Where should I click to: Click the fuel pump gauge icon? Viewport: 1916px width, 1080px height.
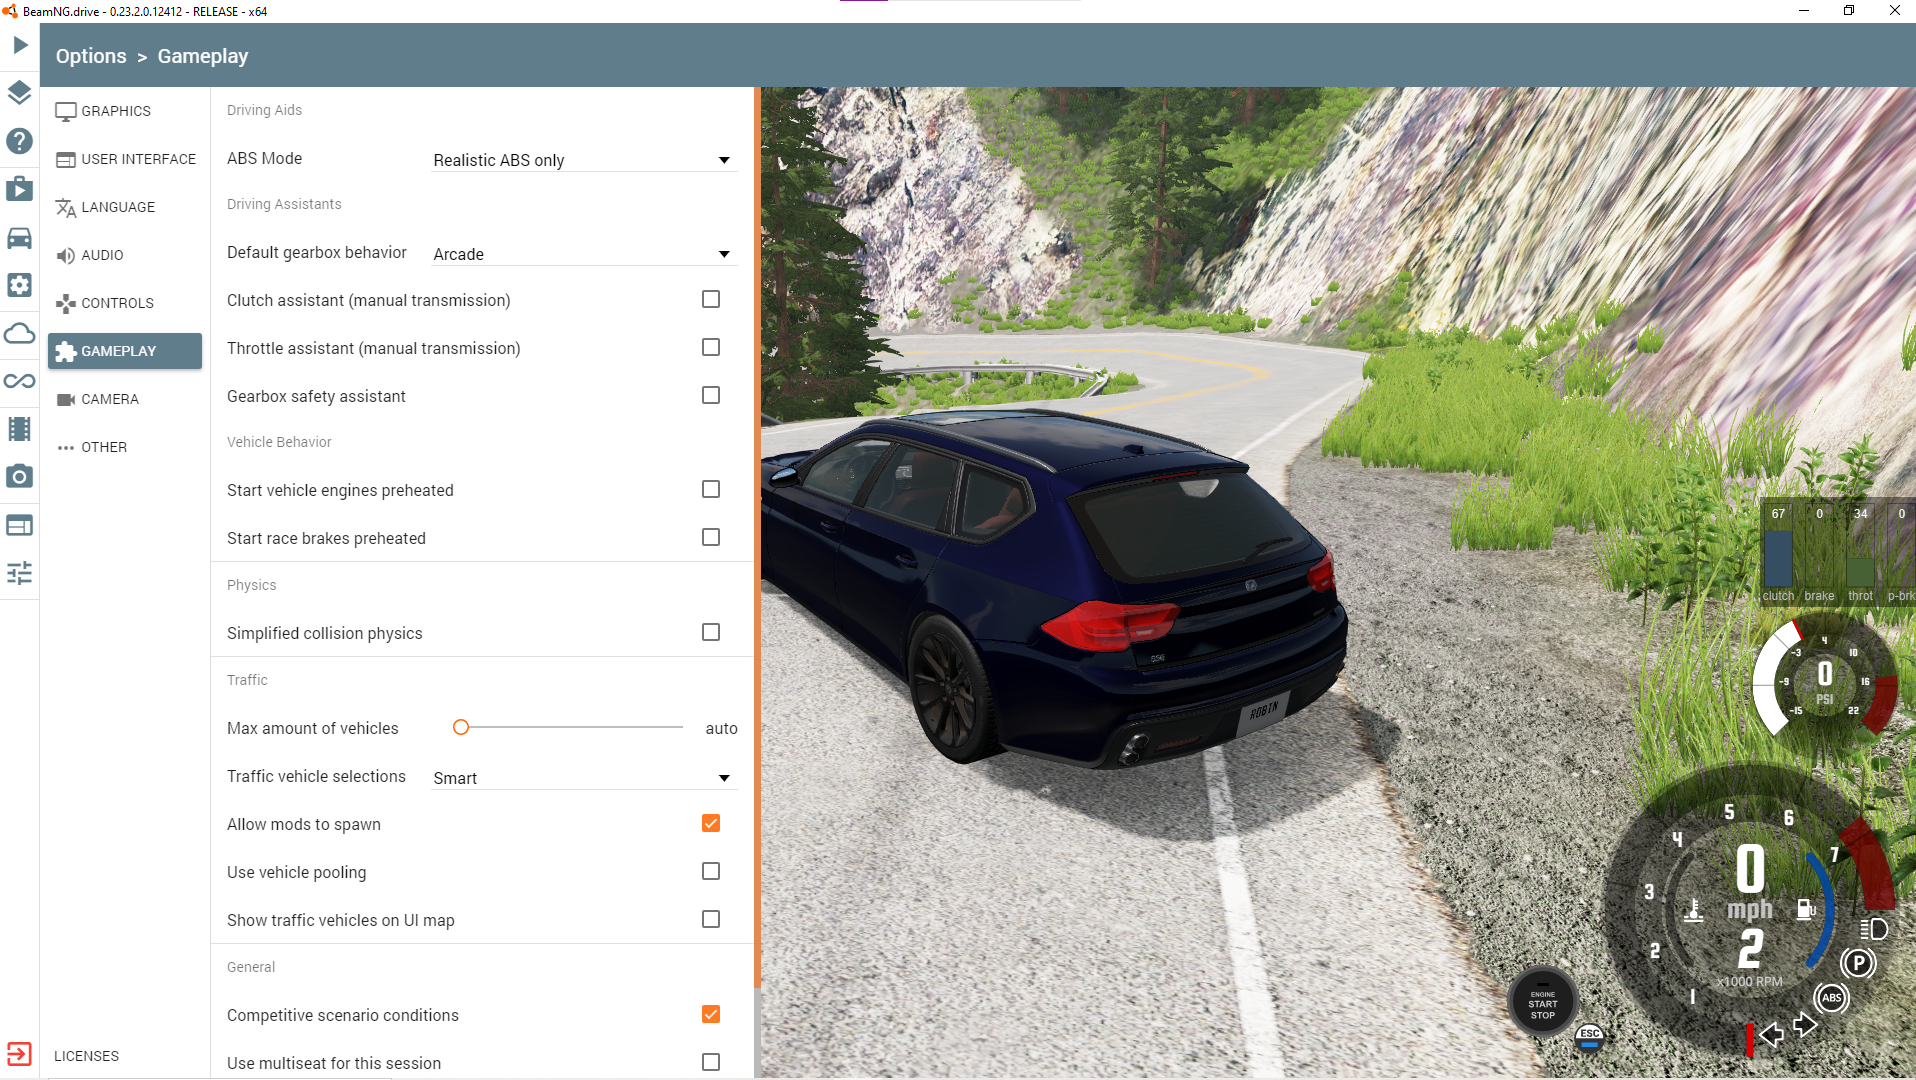(x=1806, y=909)
